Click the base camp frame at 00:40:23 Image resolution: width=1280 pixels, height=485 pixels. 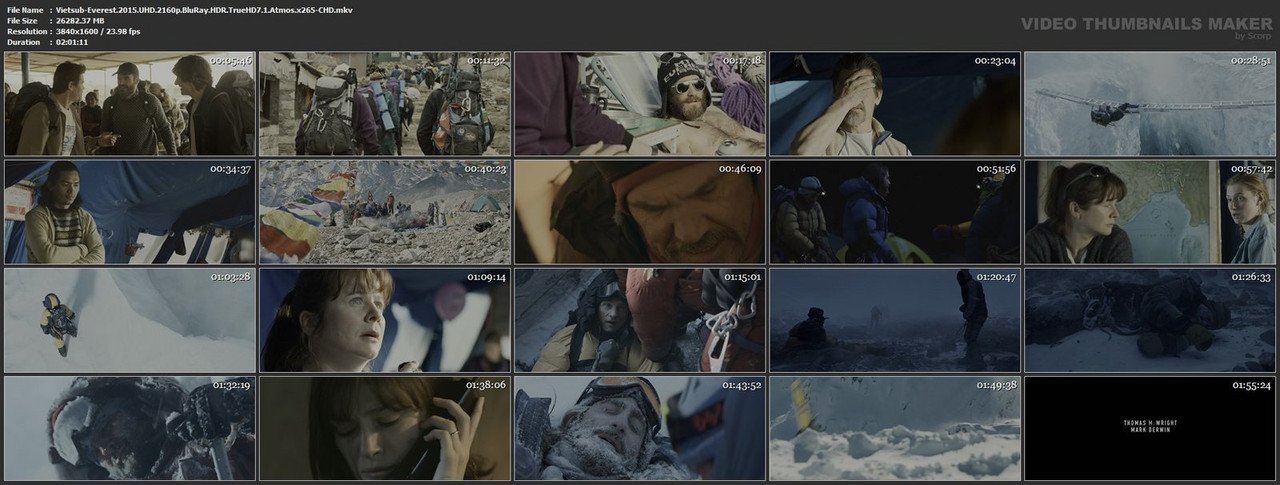tap(385, 212)
